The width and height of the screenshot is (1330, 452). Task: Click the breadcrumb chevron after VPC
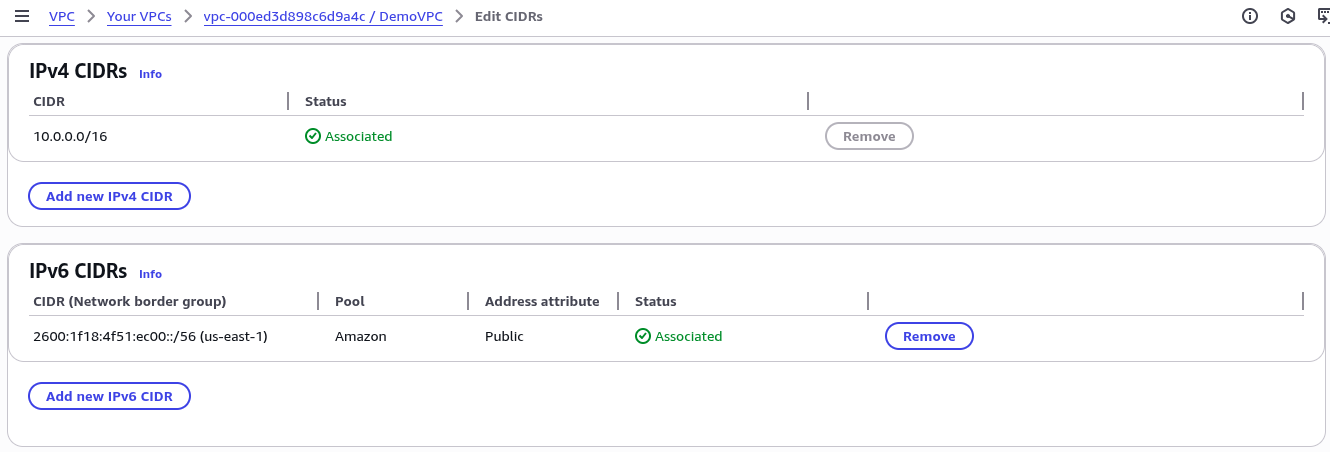91,17
